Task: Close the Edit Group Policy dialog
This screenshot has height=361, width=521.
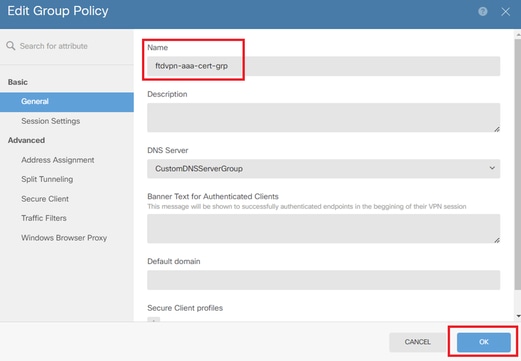Action: (x=505, y=12)
